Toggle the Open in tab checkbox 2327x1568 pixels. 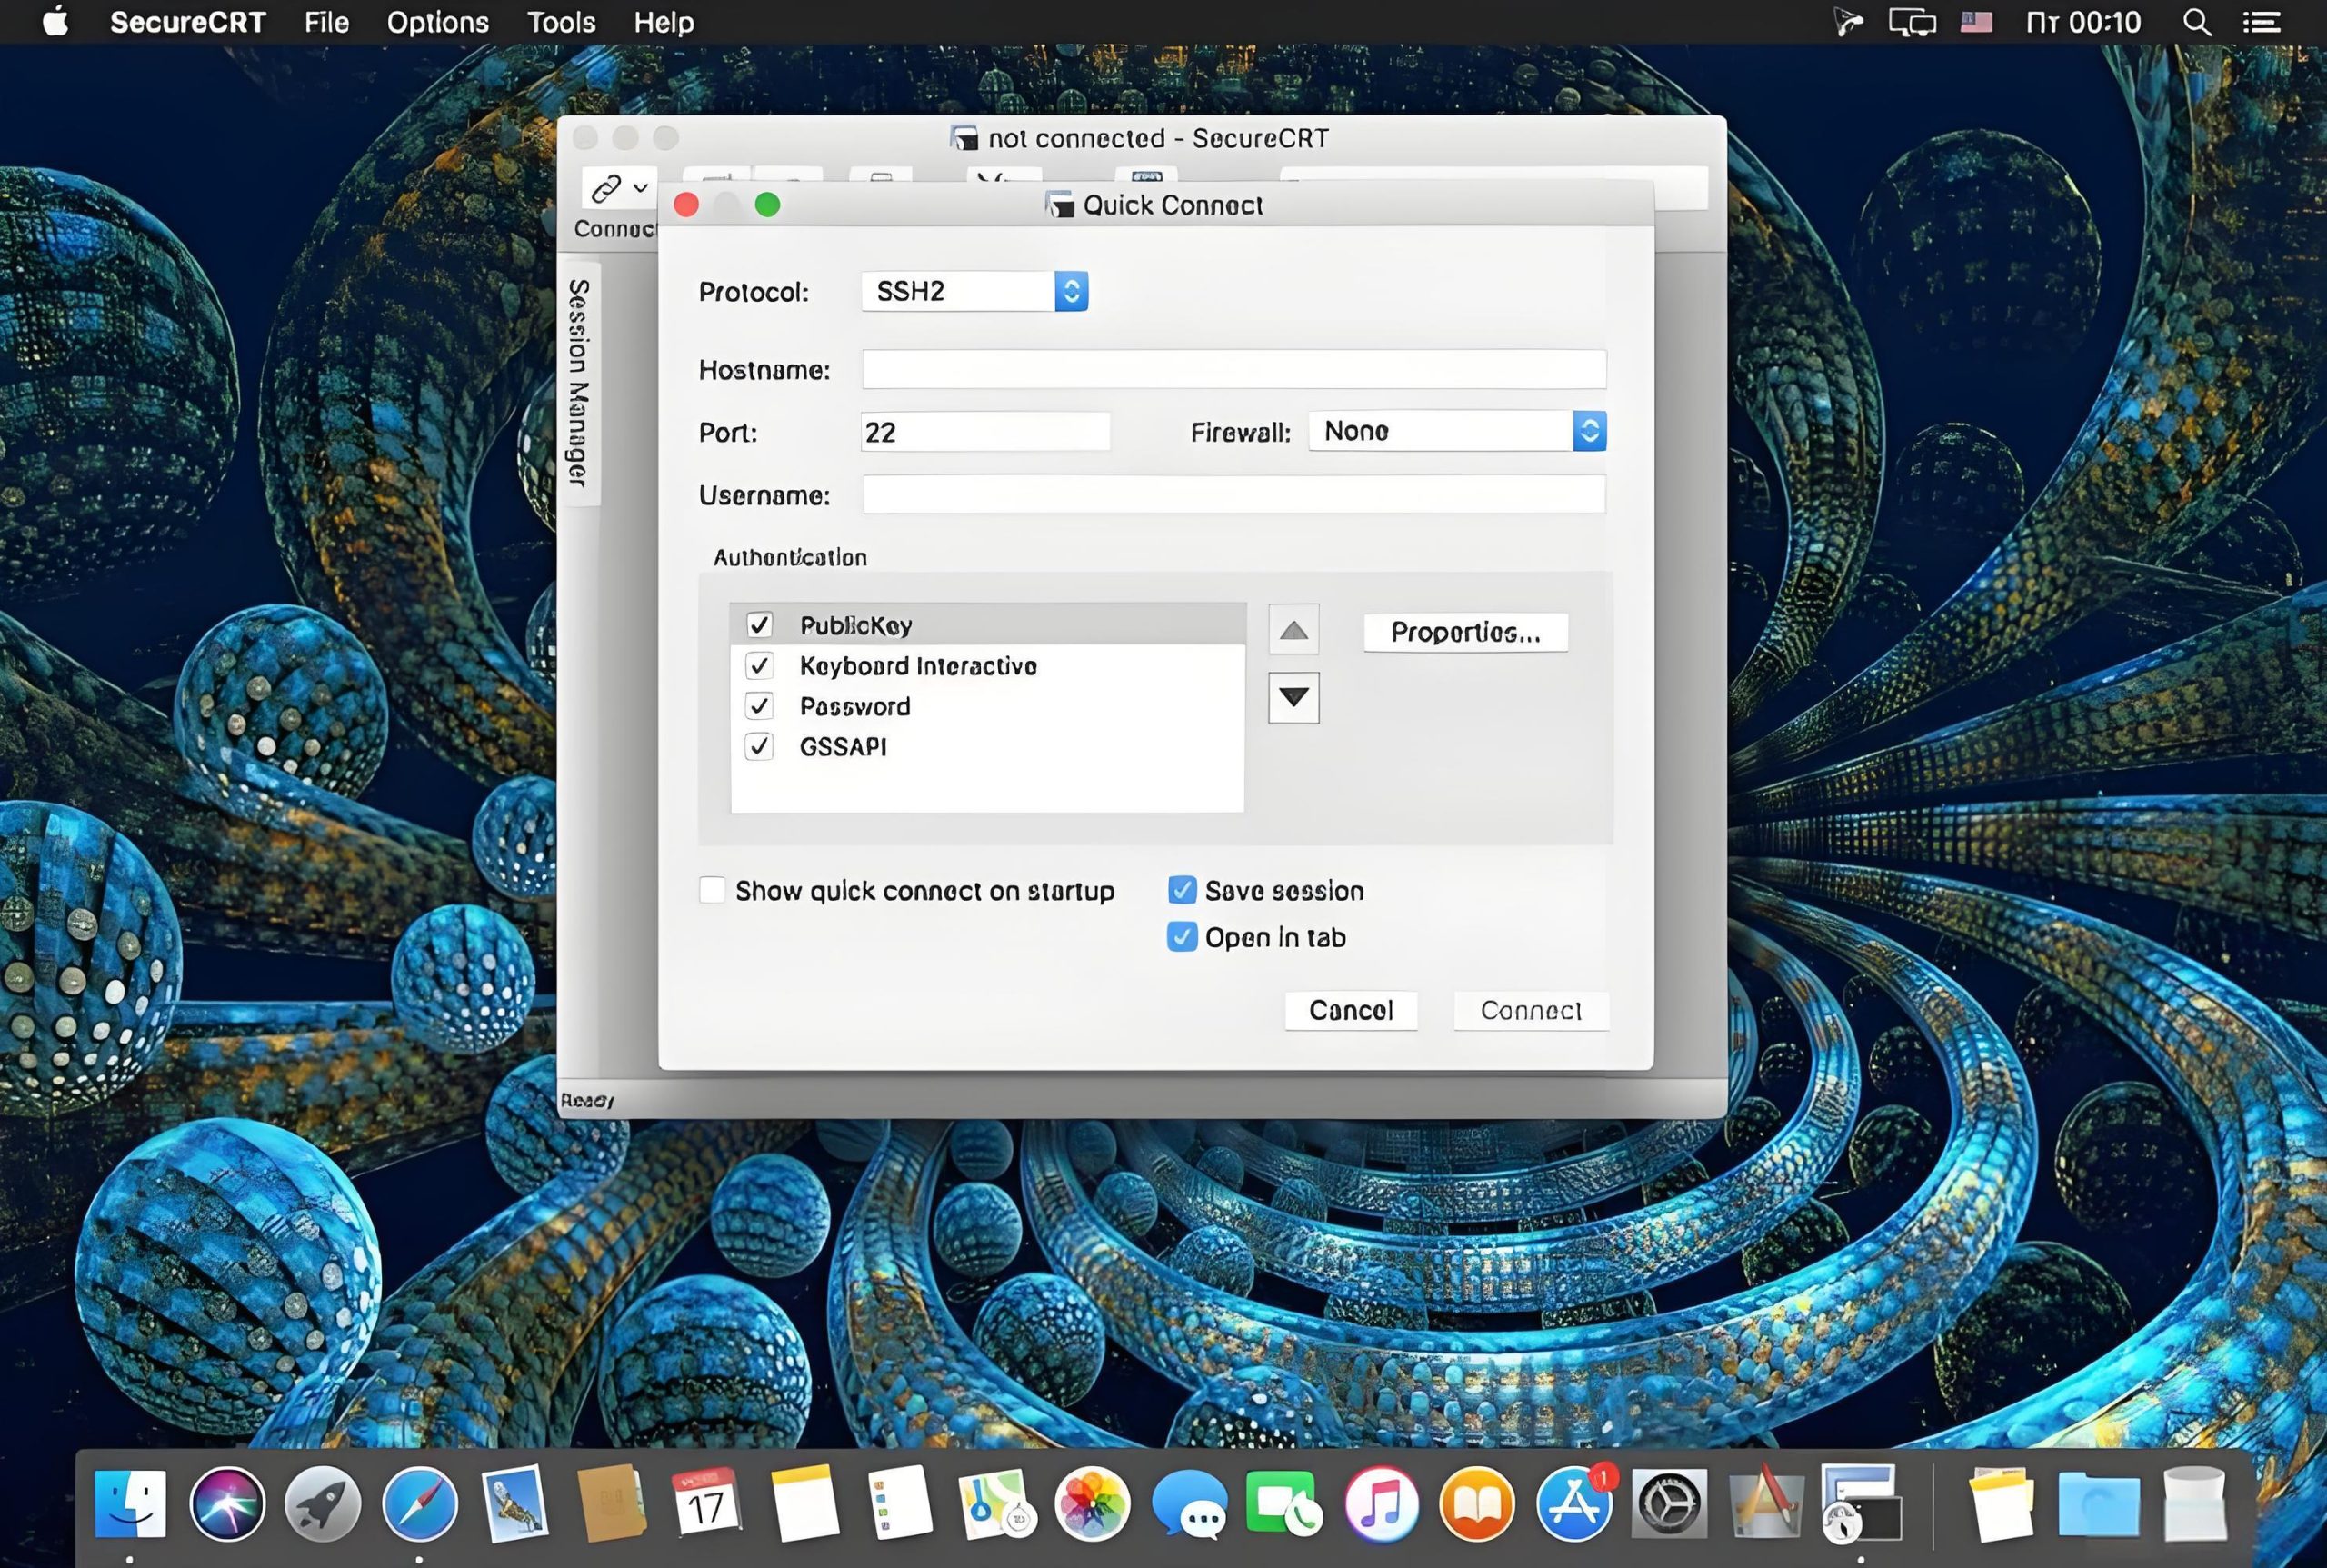(x=1182, y=937)
